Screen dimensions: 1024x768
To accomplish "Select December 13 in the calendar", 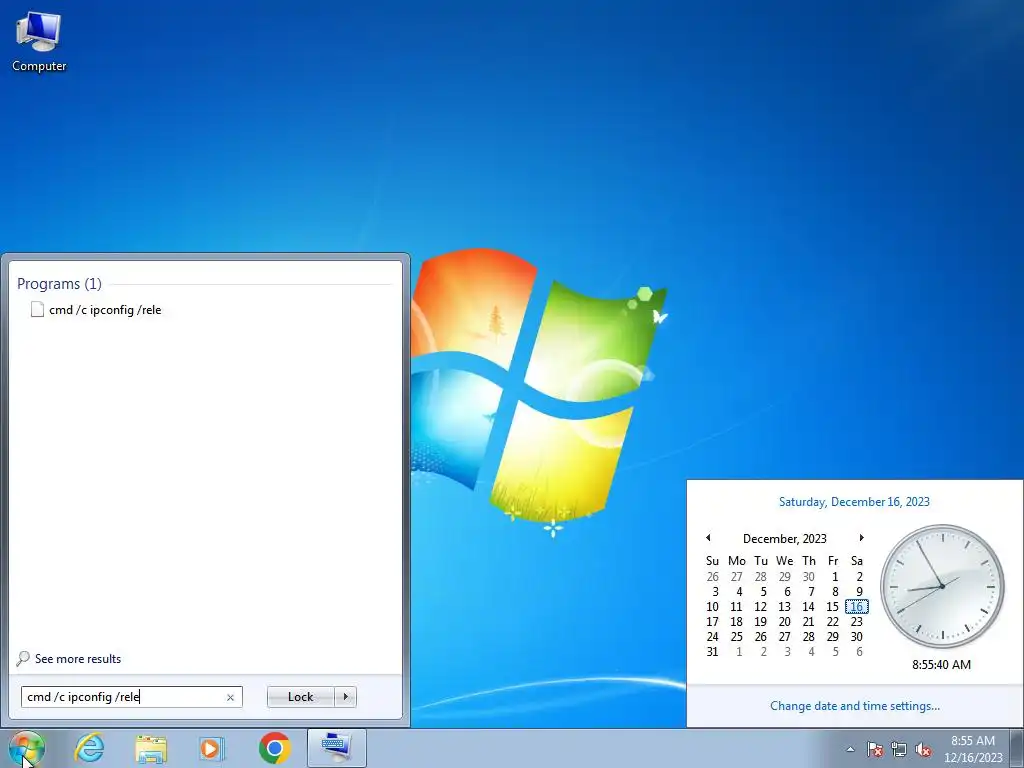I will (785, 607).
